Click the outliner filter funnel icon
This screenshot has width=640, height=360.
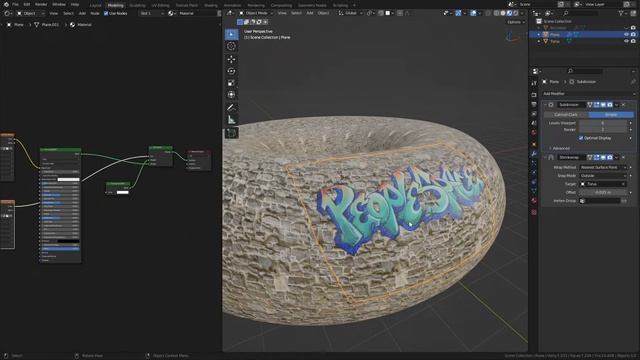click(x=621, y=13)
